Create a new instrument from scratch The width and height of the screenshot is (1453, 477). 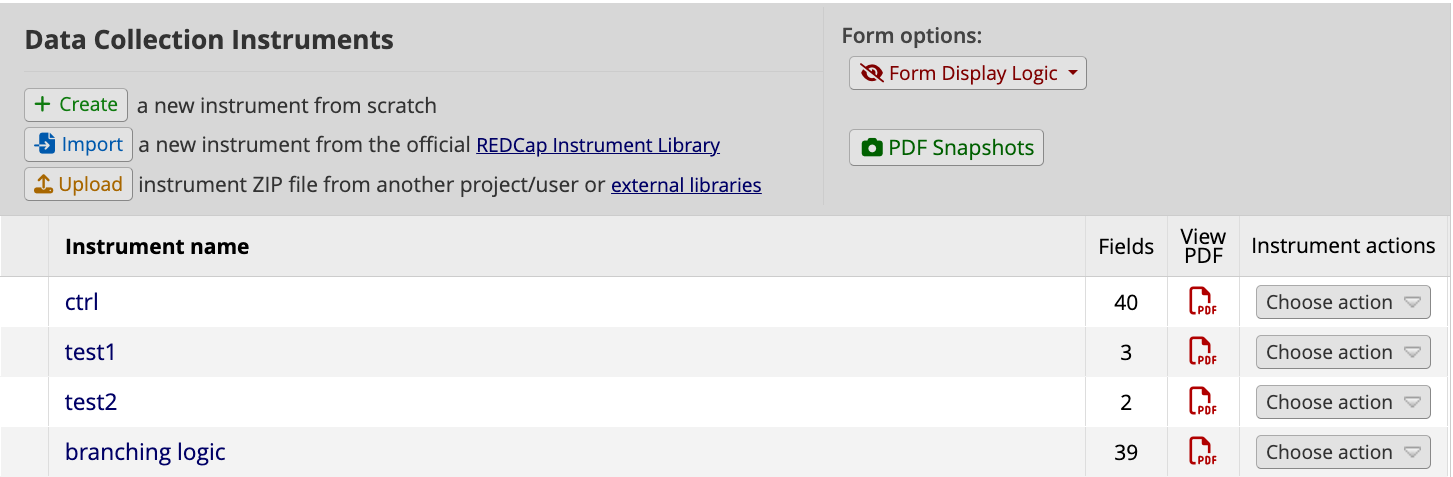pyautogui.click(x=76, y=104)
